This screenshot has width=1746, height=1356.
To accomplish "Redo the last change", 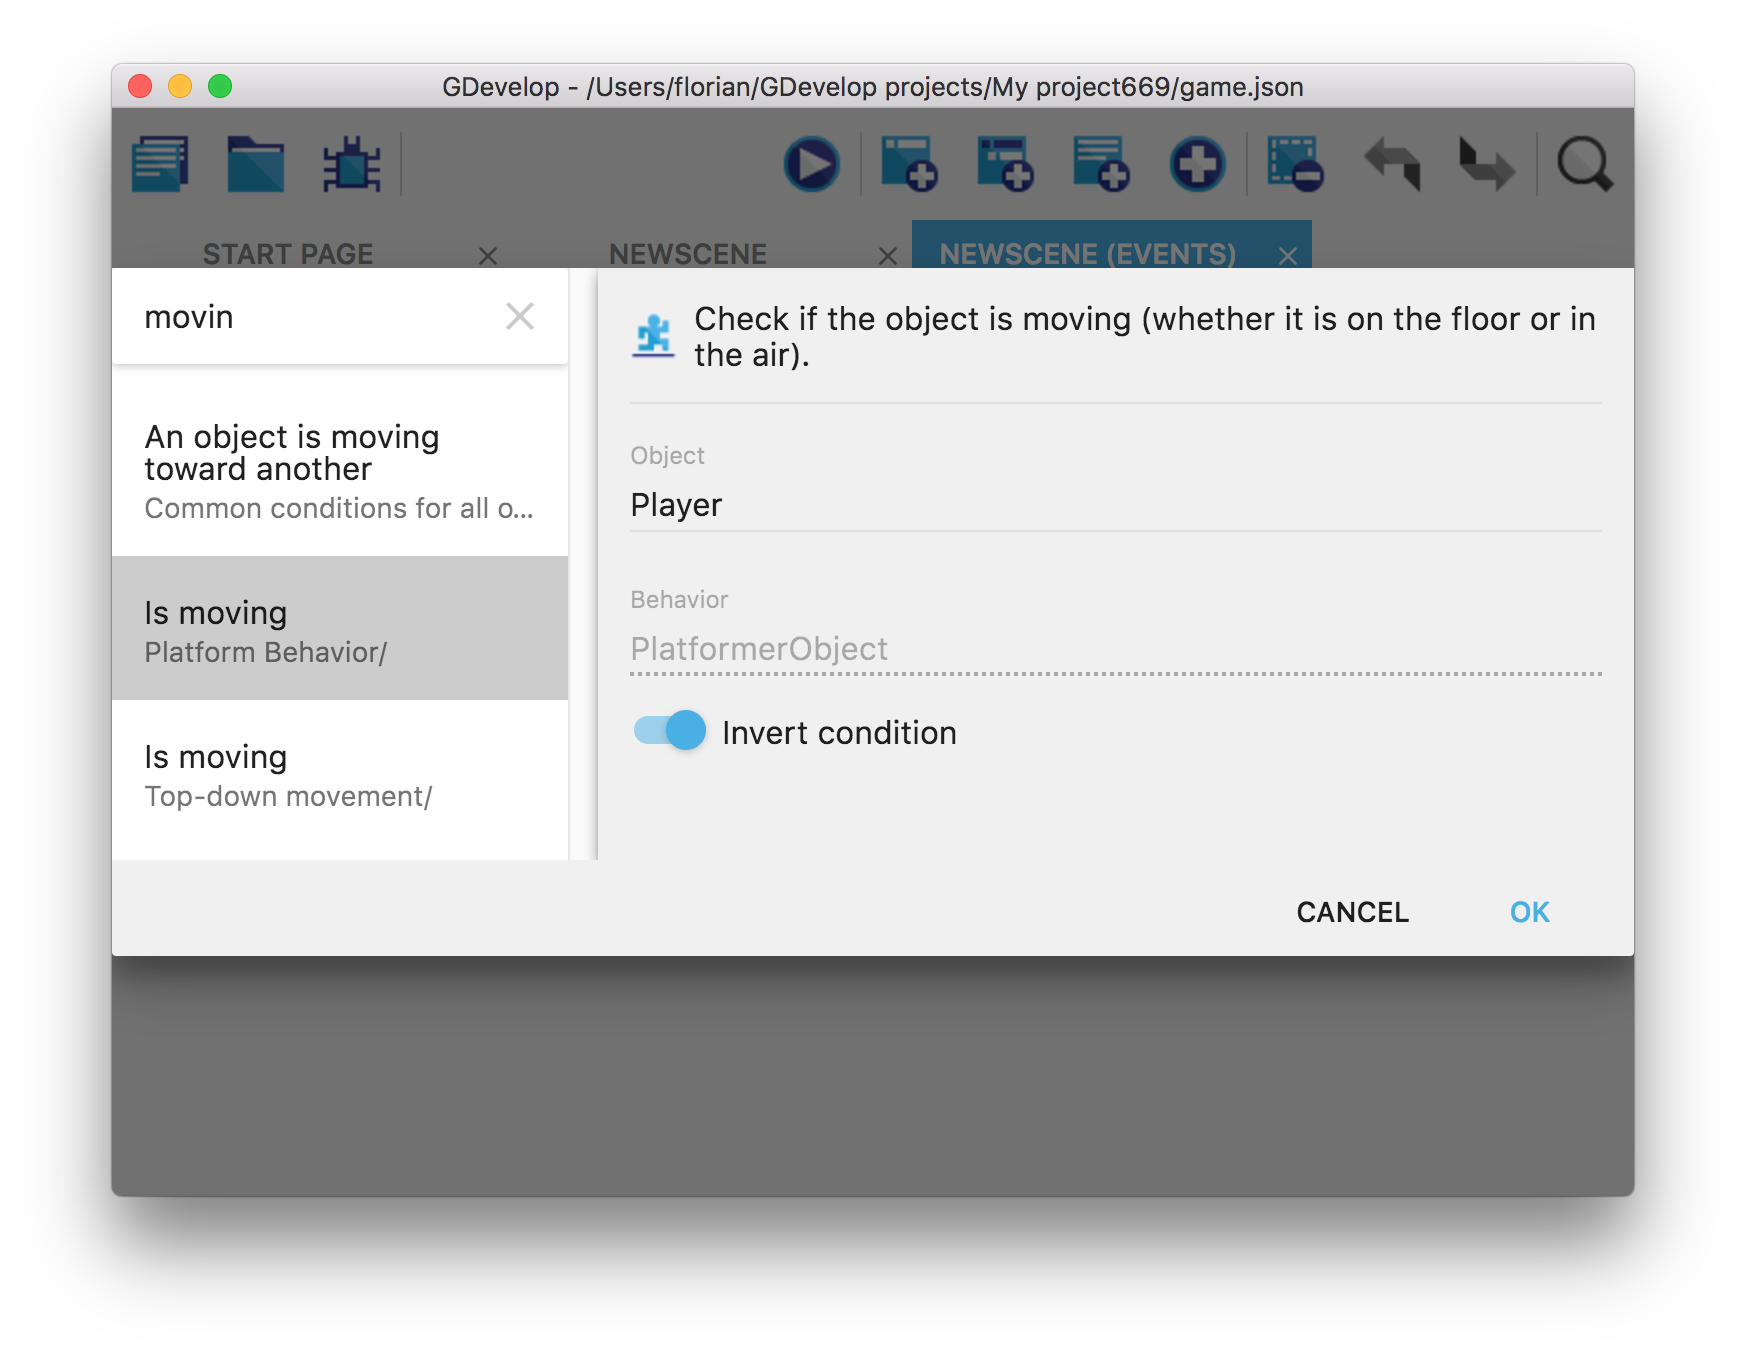I will pyautogui.click(x=1487, y=164).
